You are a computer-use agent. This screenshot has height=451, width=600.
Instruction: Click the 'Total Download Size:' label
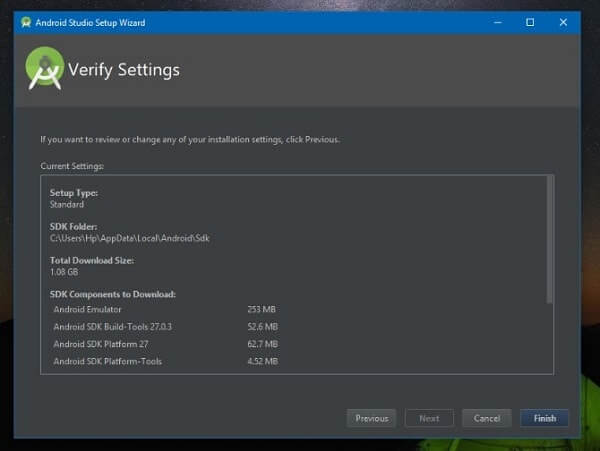[92, 261]
